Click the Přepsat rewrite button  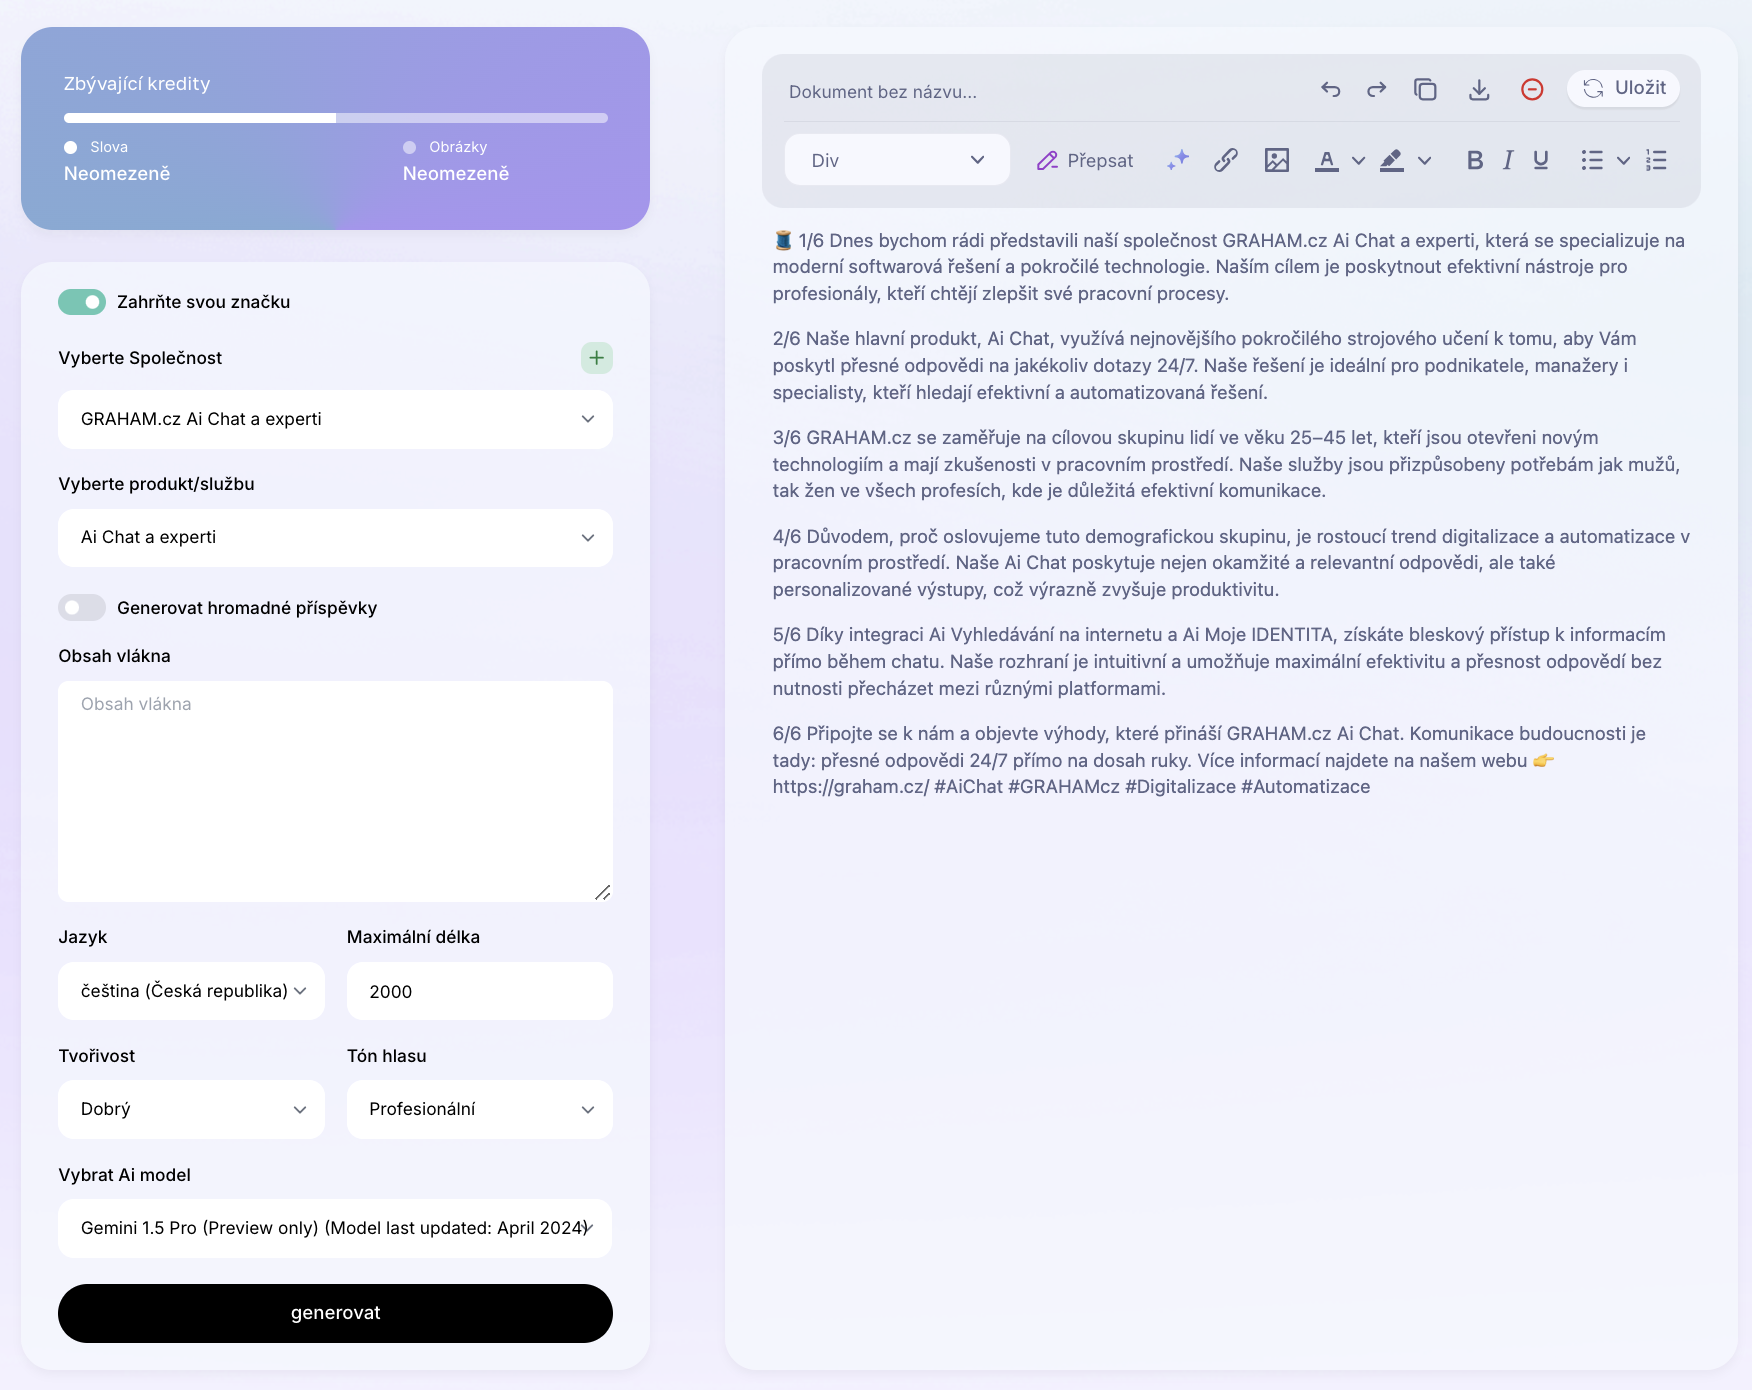[1085, 160]
